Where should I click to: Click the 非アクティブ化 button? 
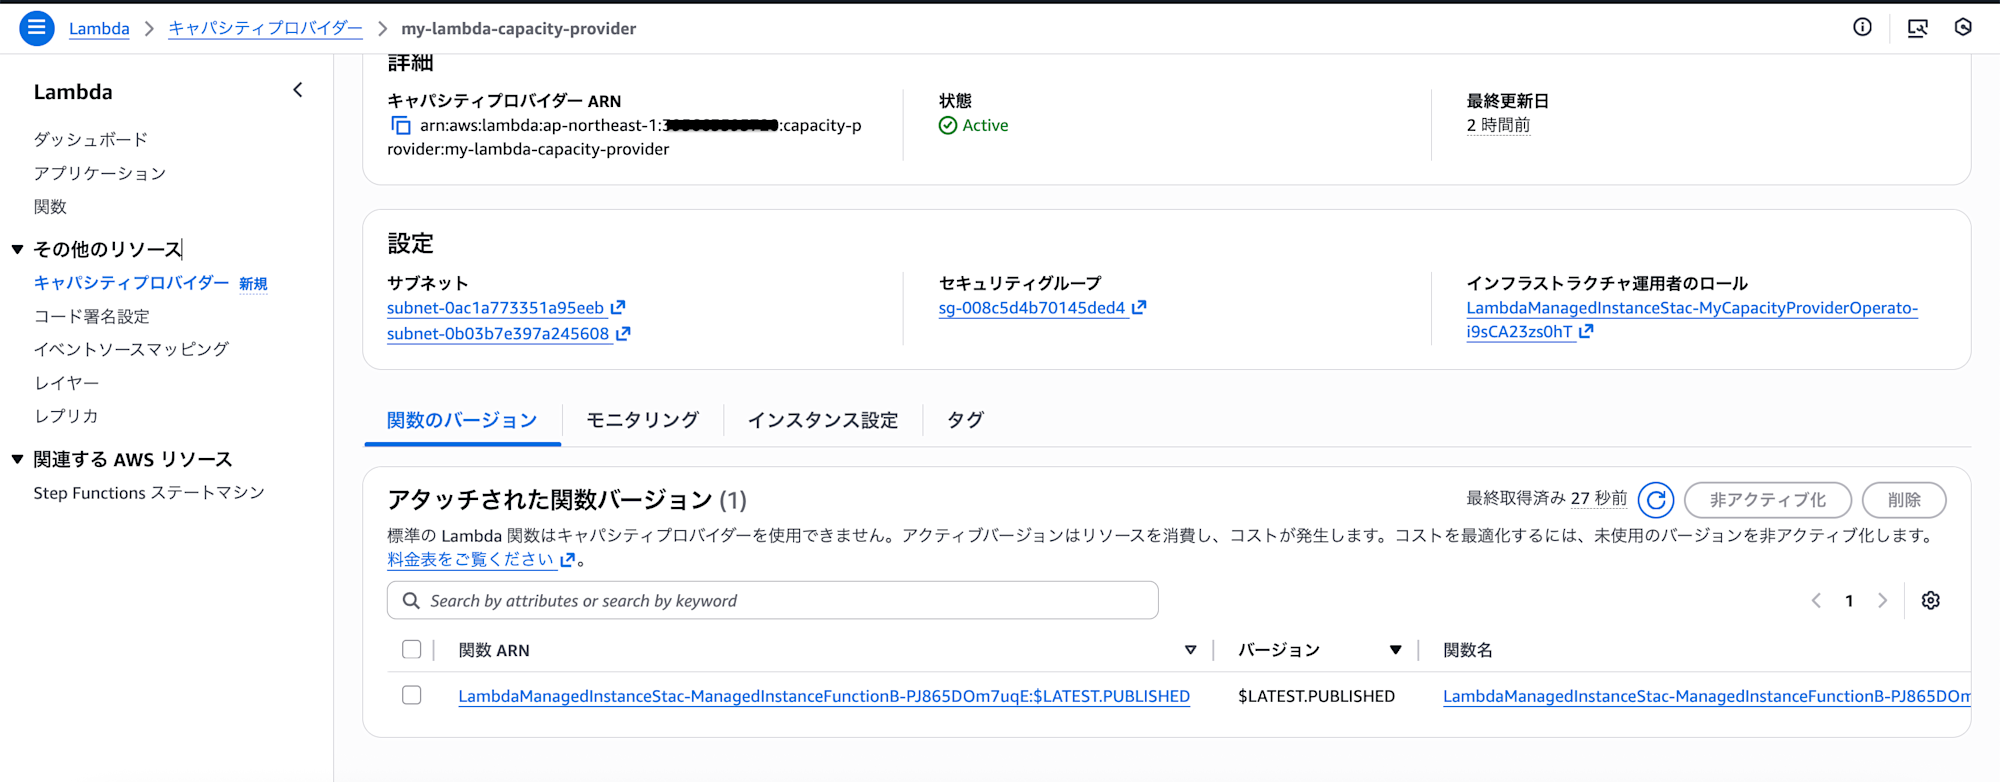click(x=1767, y=500)
